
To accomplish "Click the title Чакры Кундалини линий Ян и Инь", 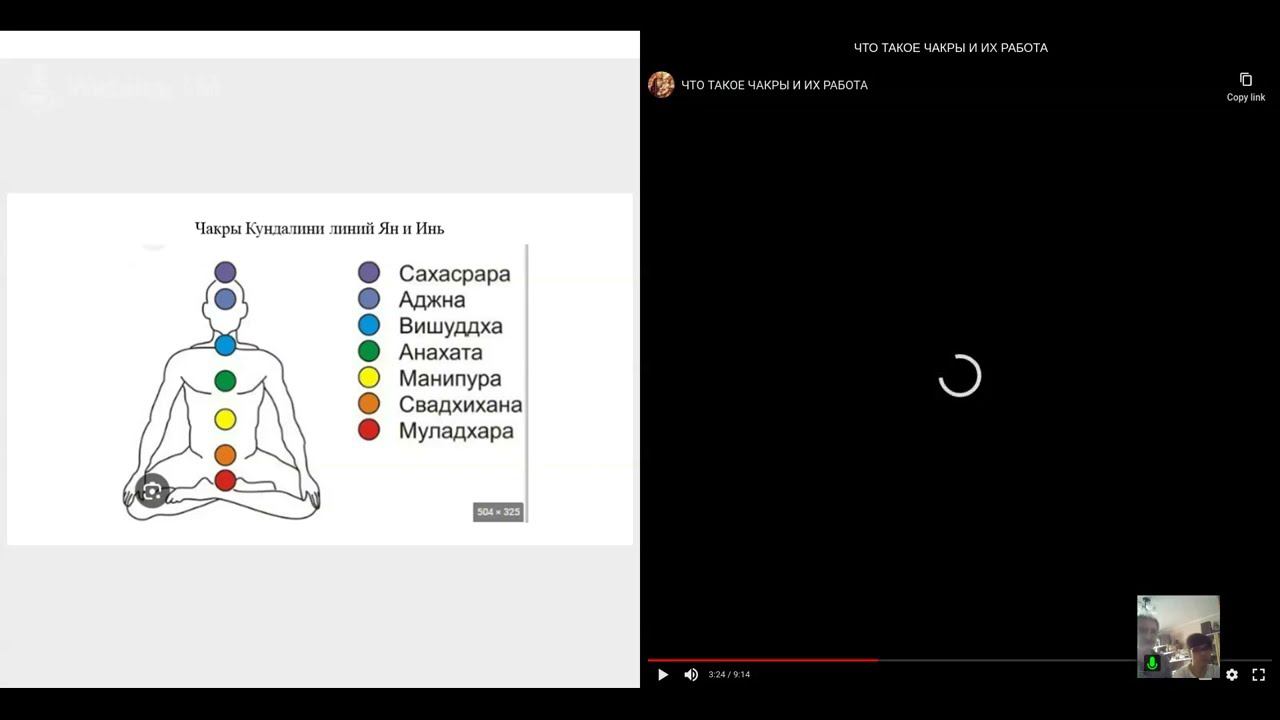I will point(319,228).
